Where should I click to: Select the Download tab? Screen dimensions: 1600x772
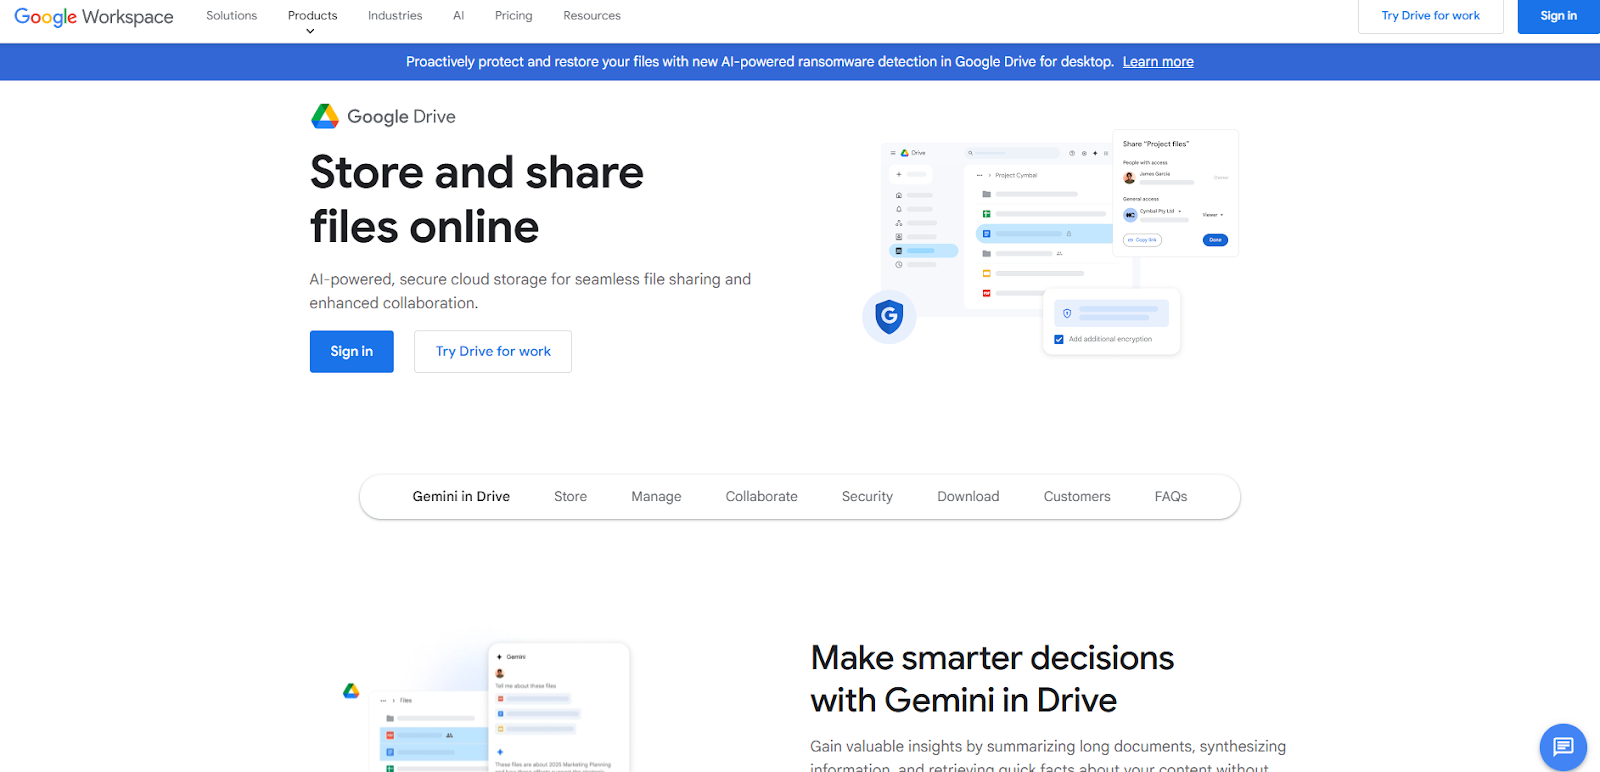click(968, 497)
